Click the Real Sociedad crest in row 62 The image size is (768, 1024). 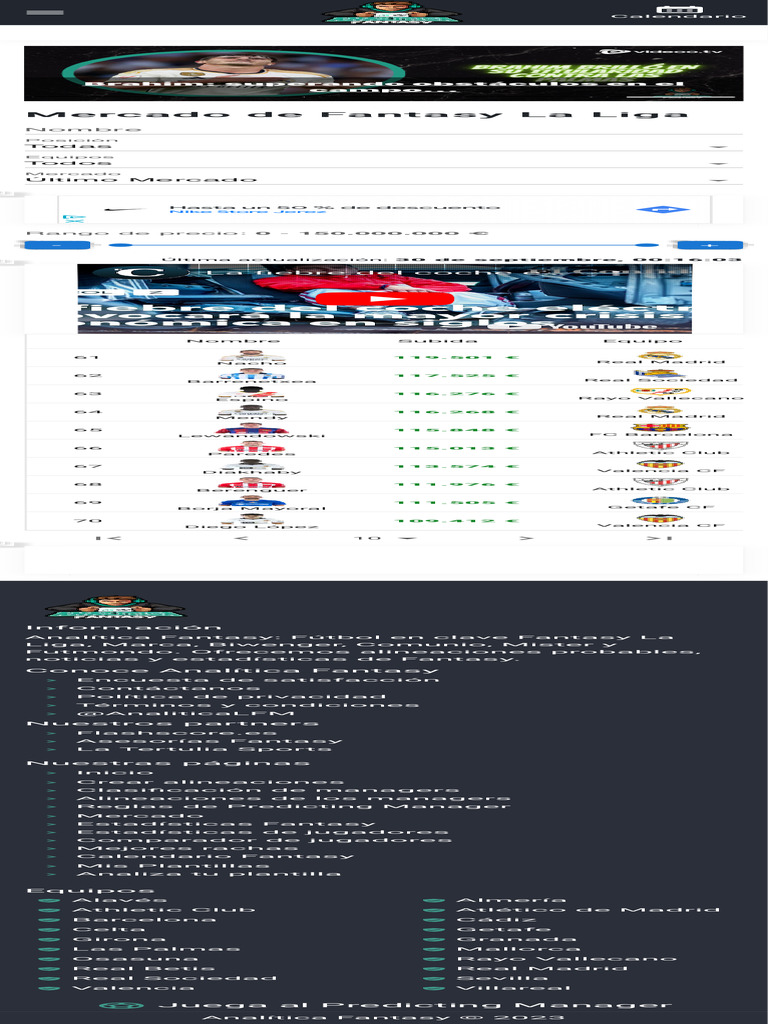click(x=660, y=374)
